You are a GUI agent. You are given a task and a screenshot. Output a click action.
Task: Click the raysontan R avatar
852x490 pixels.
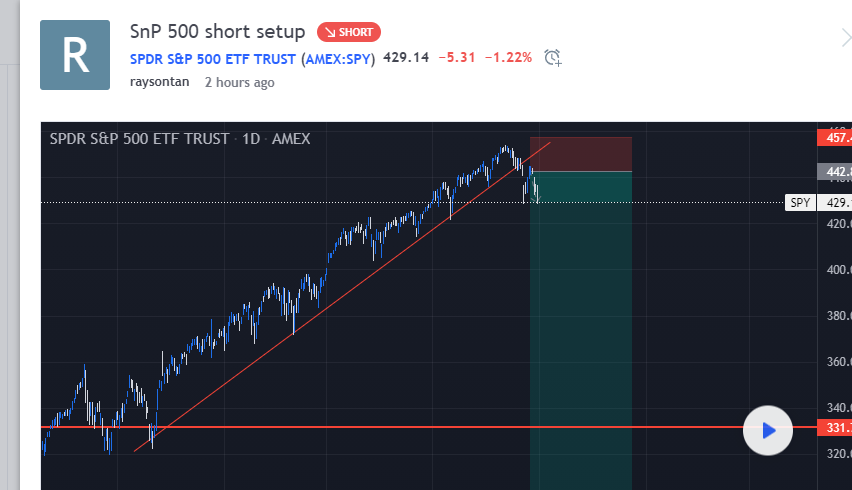coord(75,55)
